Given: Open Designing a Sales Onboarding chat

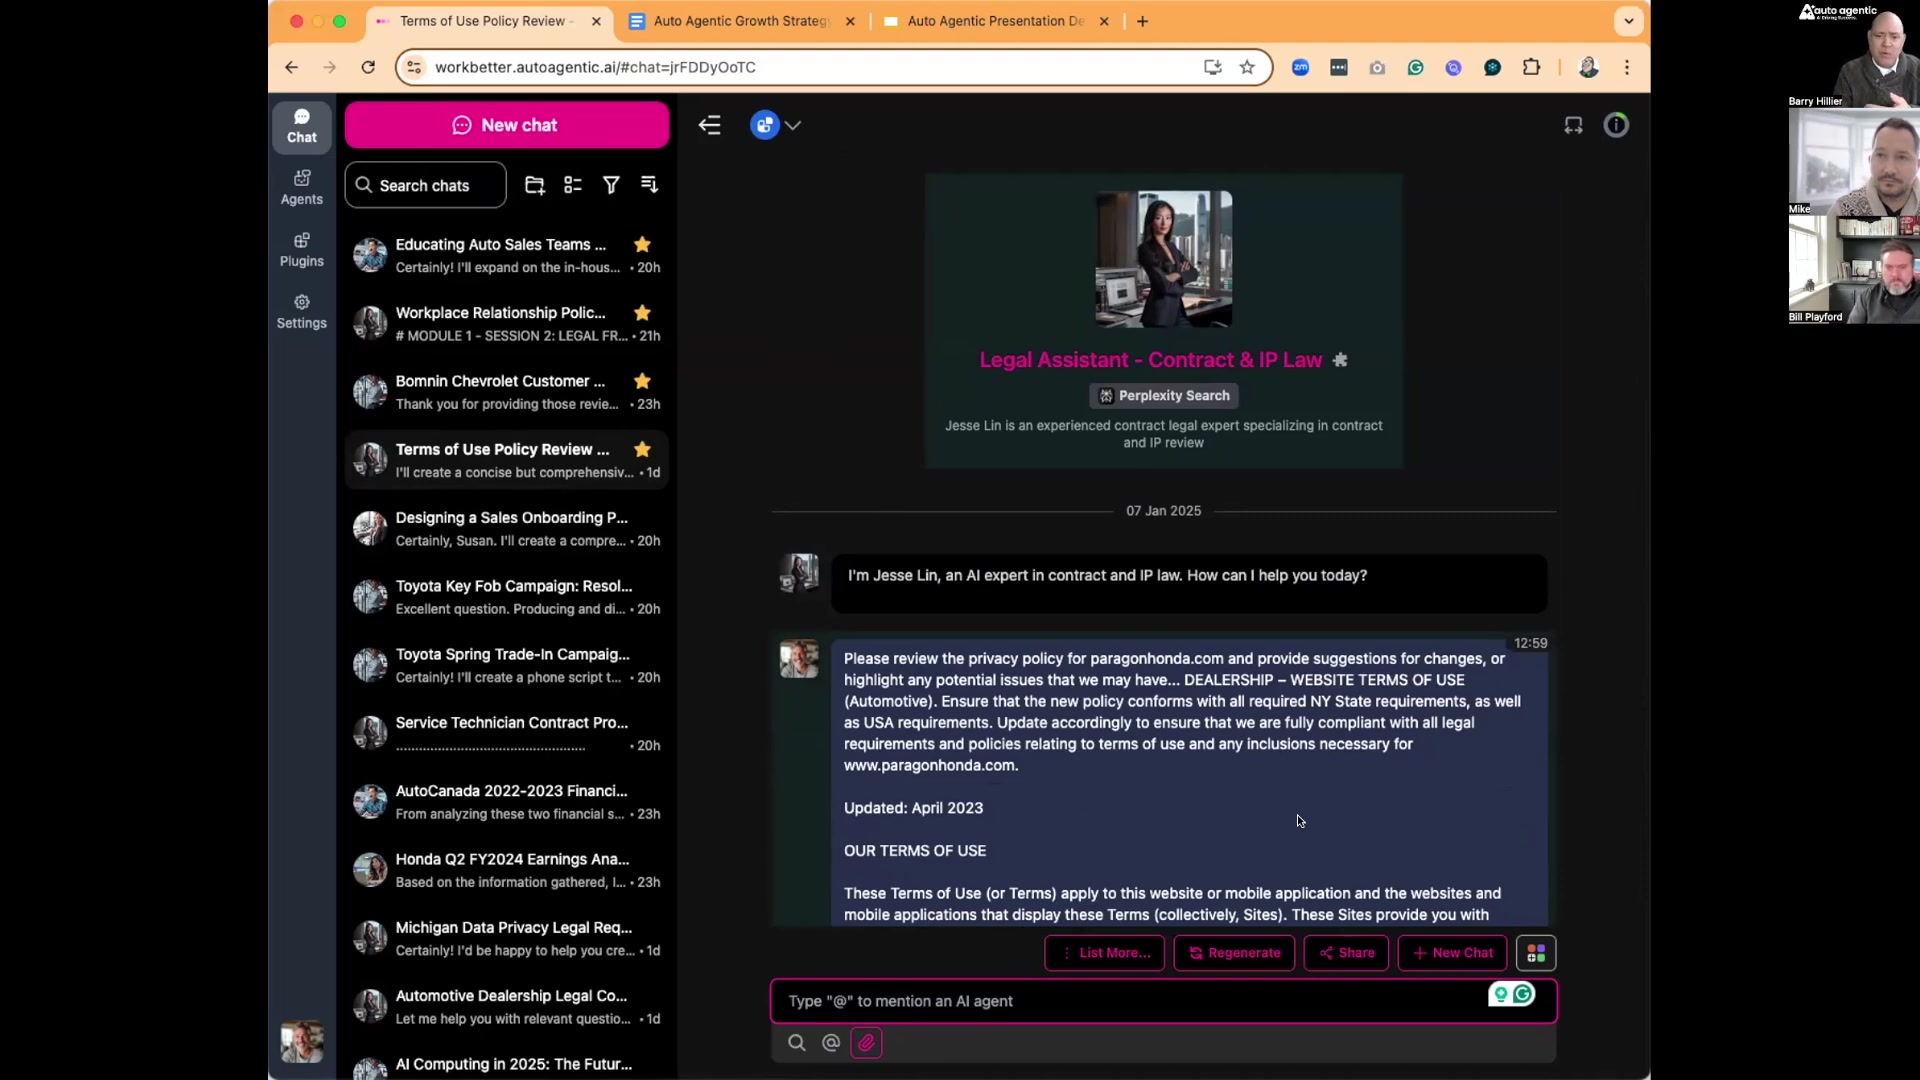Looking at the screenshot, I should tap(507, 528).
